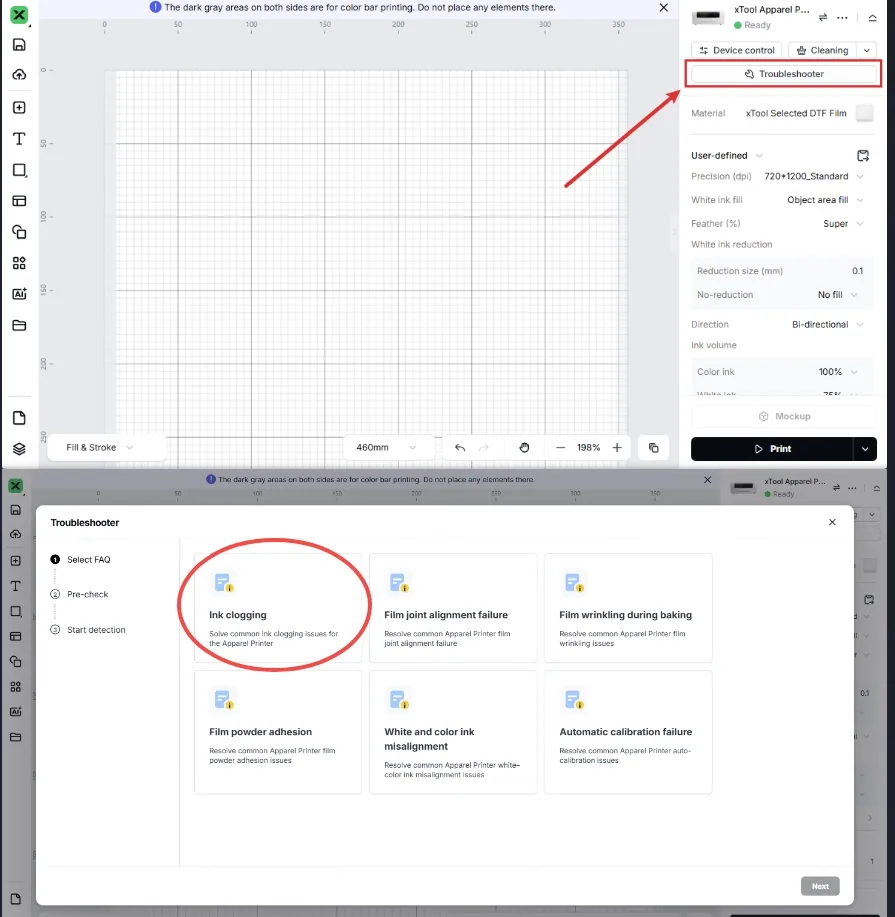Select the Film joint alignment failure card

[453, 608]
